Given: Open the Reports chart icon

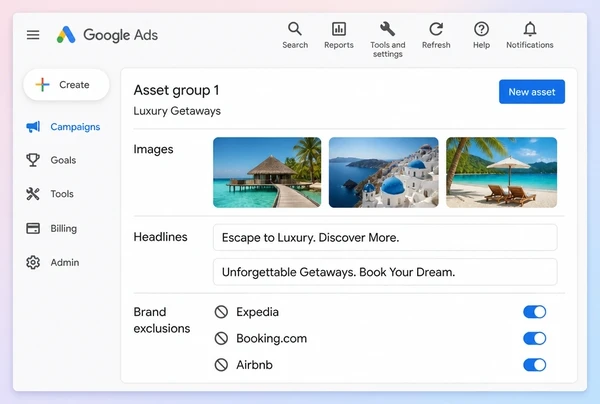Looking at the screenshot, I should (339, 29).
